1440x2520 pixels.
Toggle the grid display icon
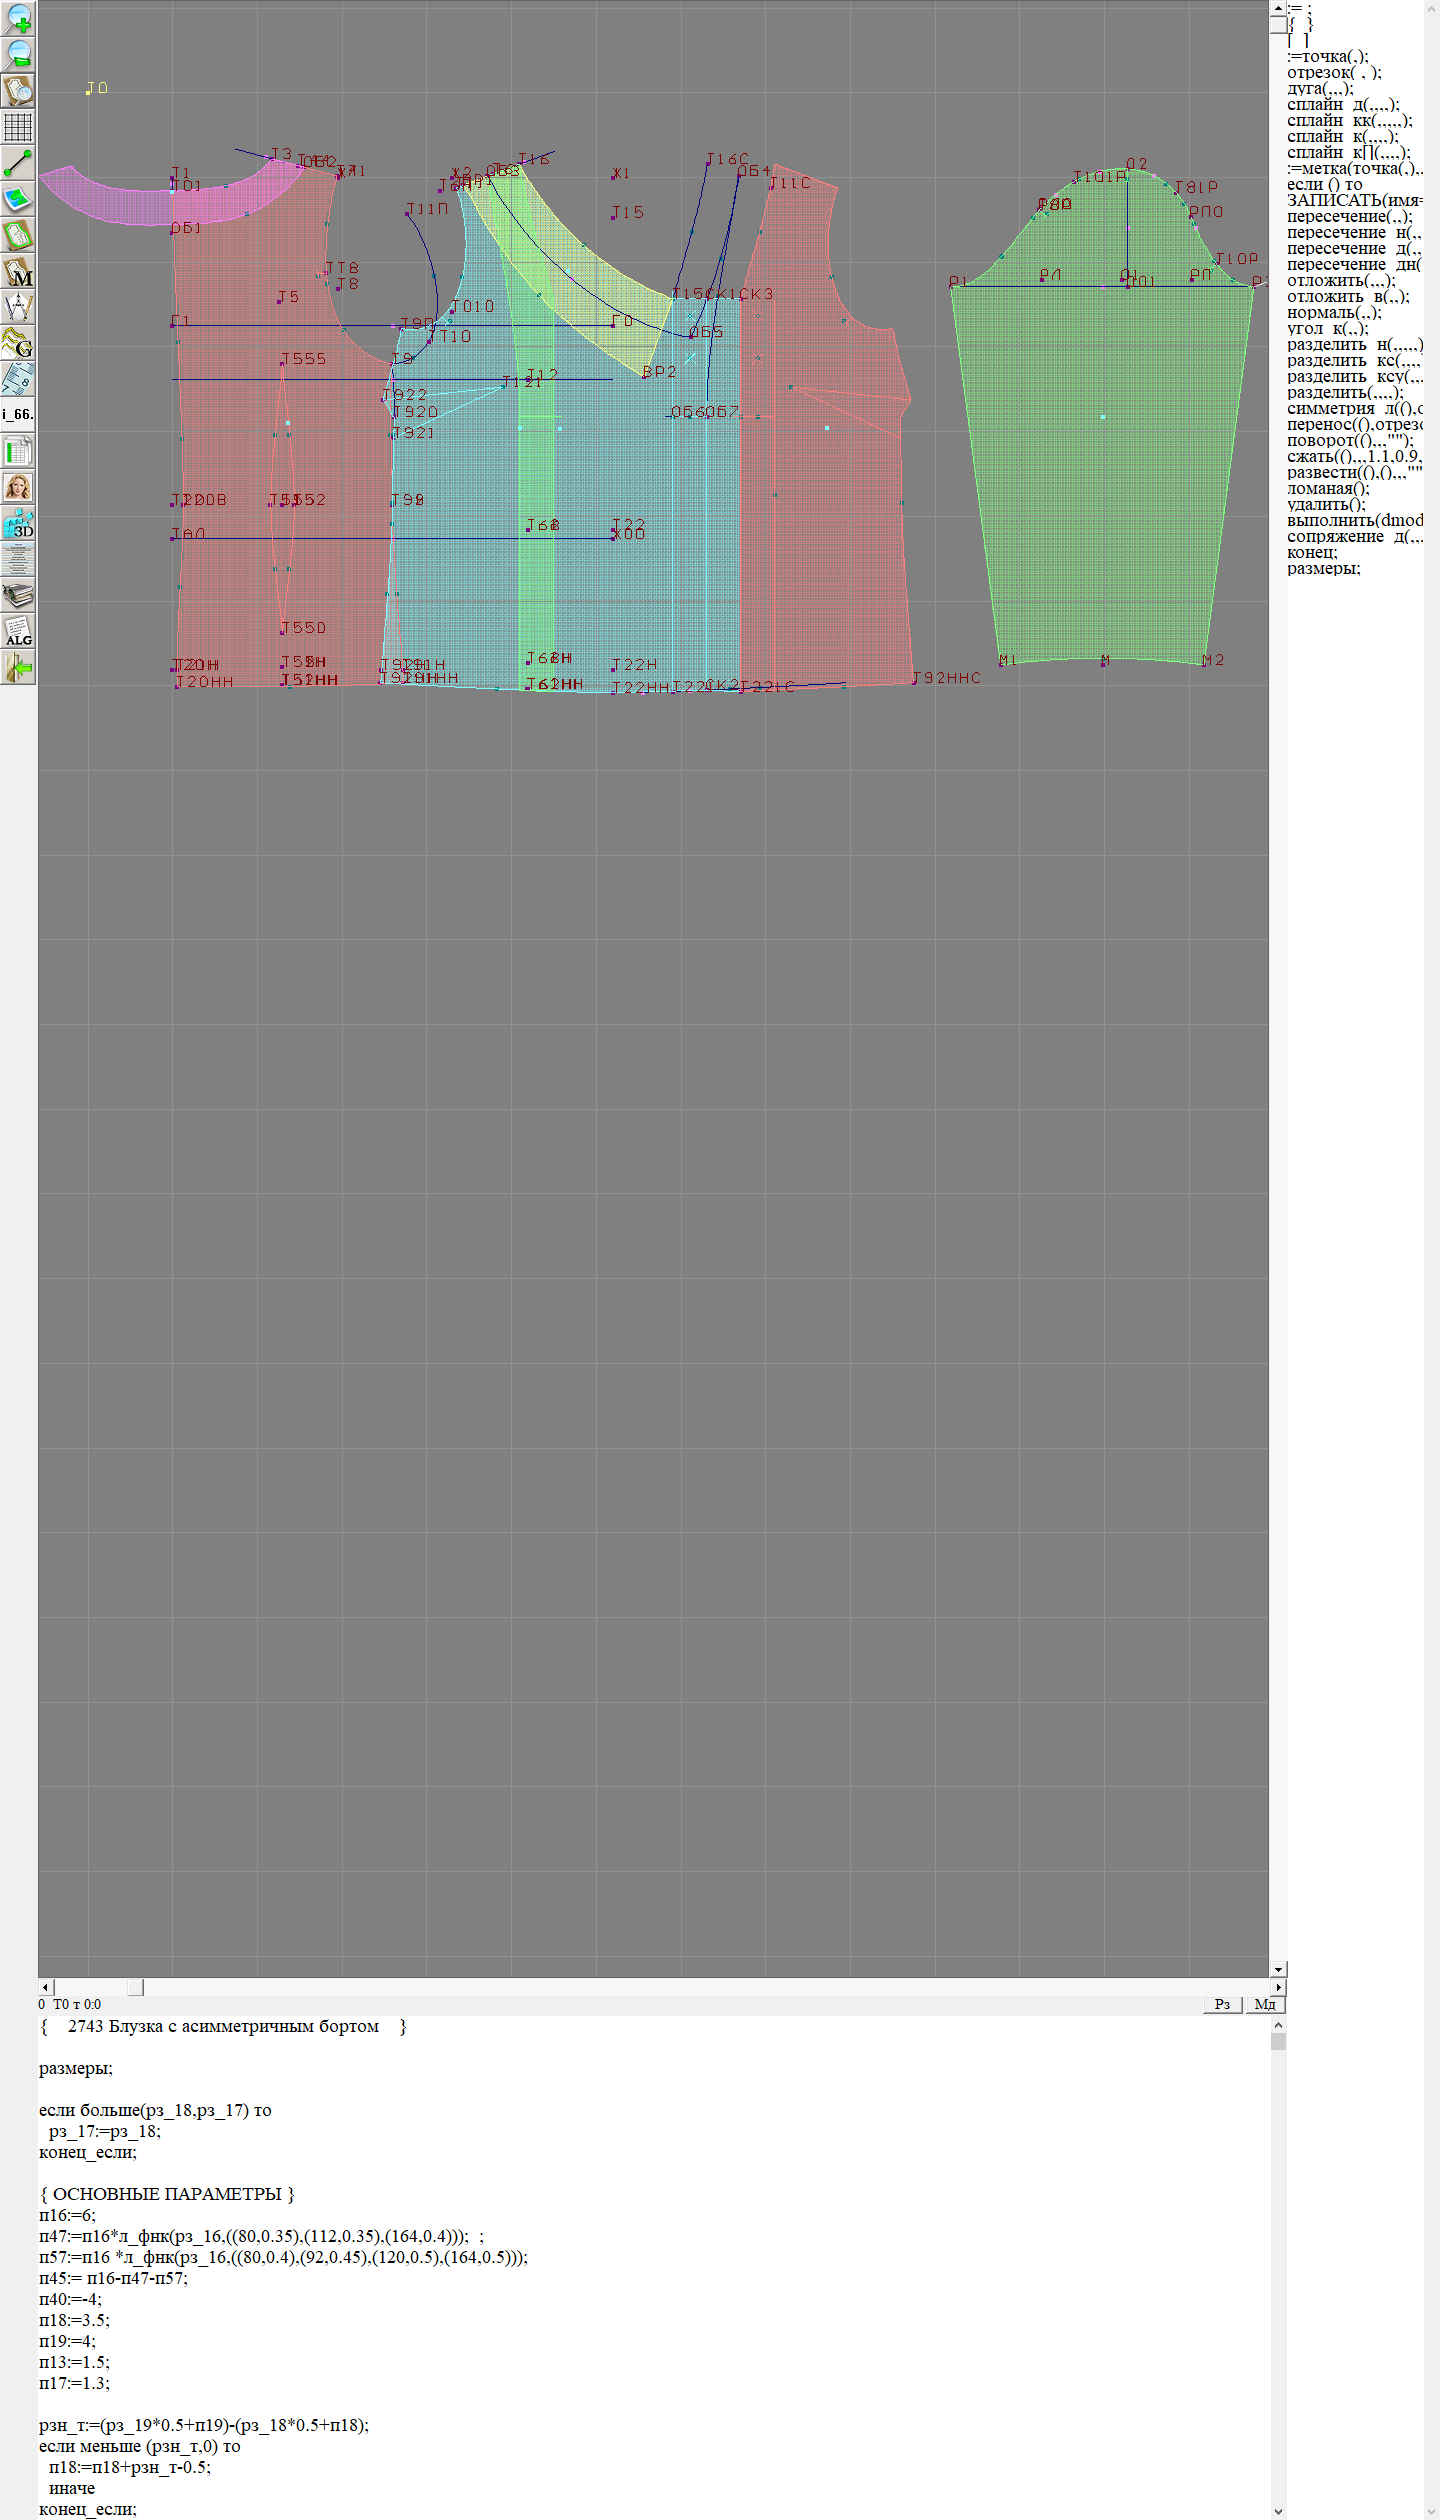click(18, 127)
